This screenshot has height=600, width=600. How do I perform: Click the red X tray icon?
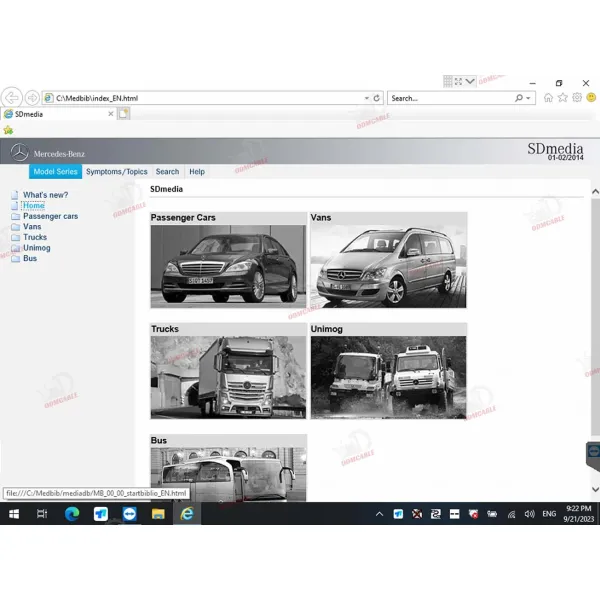coord(417,514)
